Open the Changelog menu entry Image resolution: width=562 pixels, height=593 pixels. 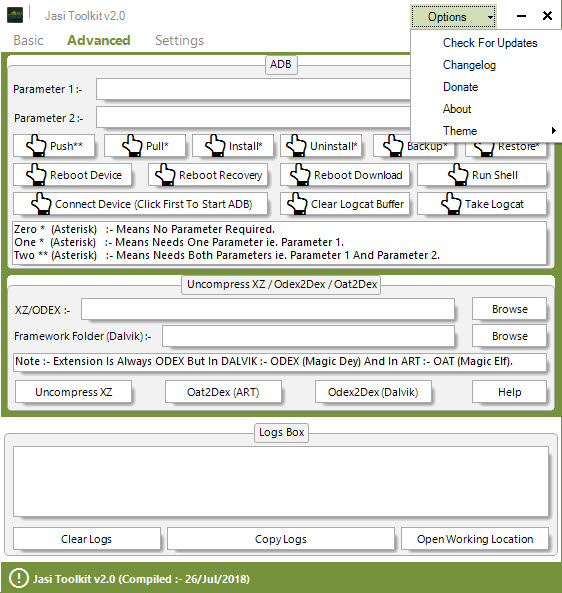[x=469, y=65]
